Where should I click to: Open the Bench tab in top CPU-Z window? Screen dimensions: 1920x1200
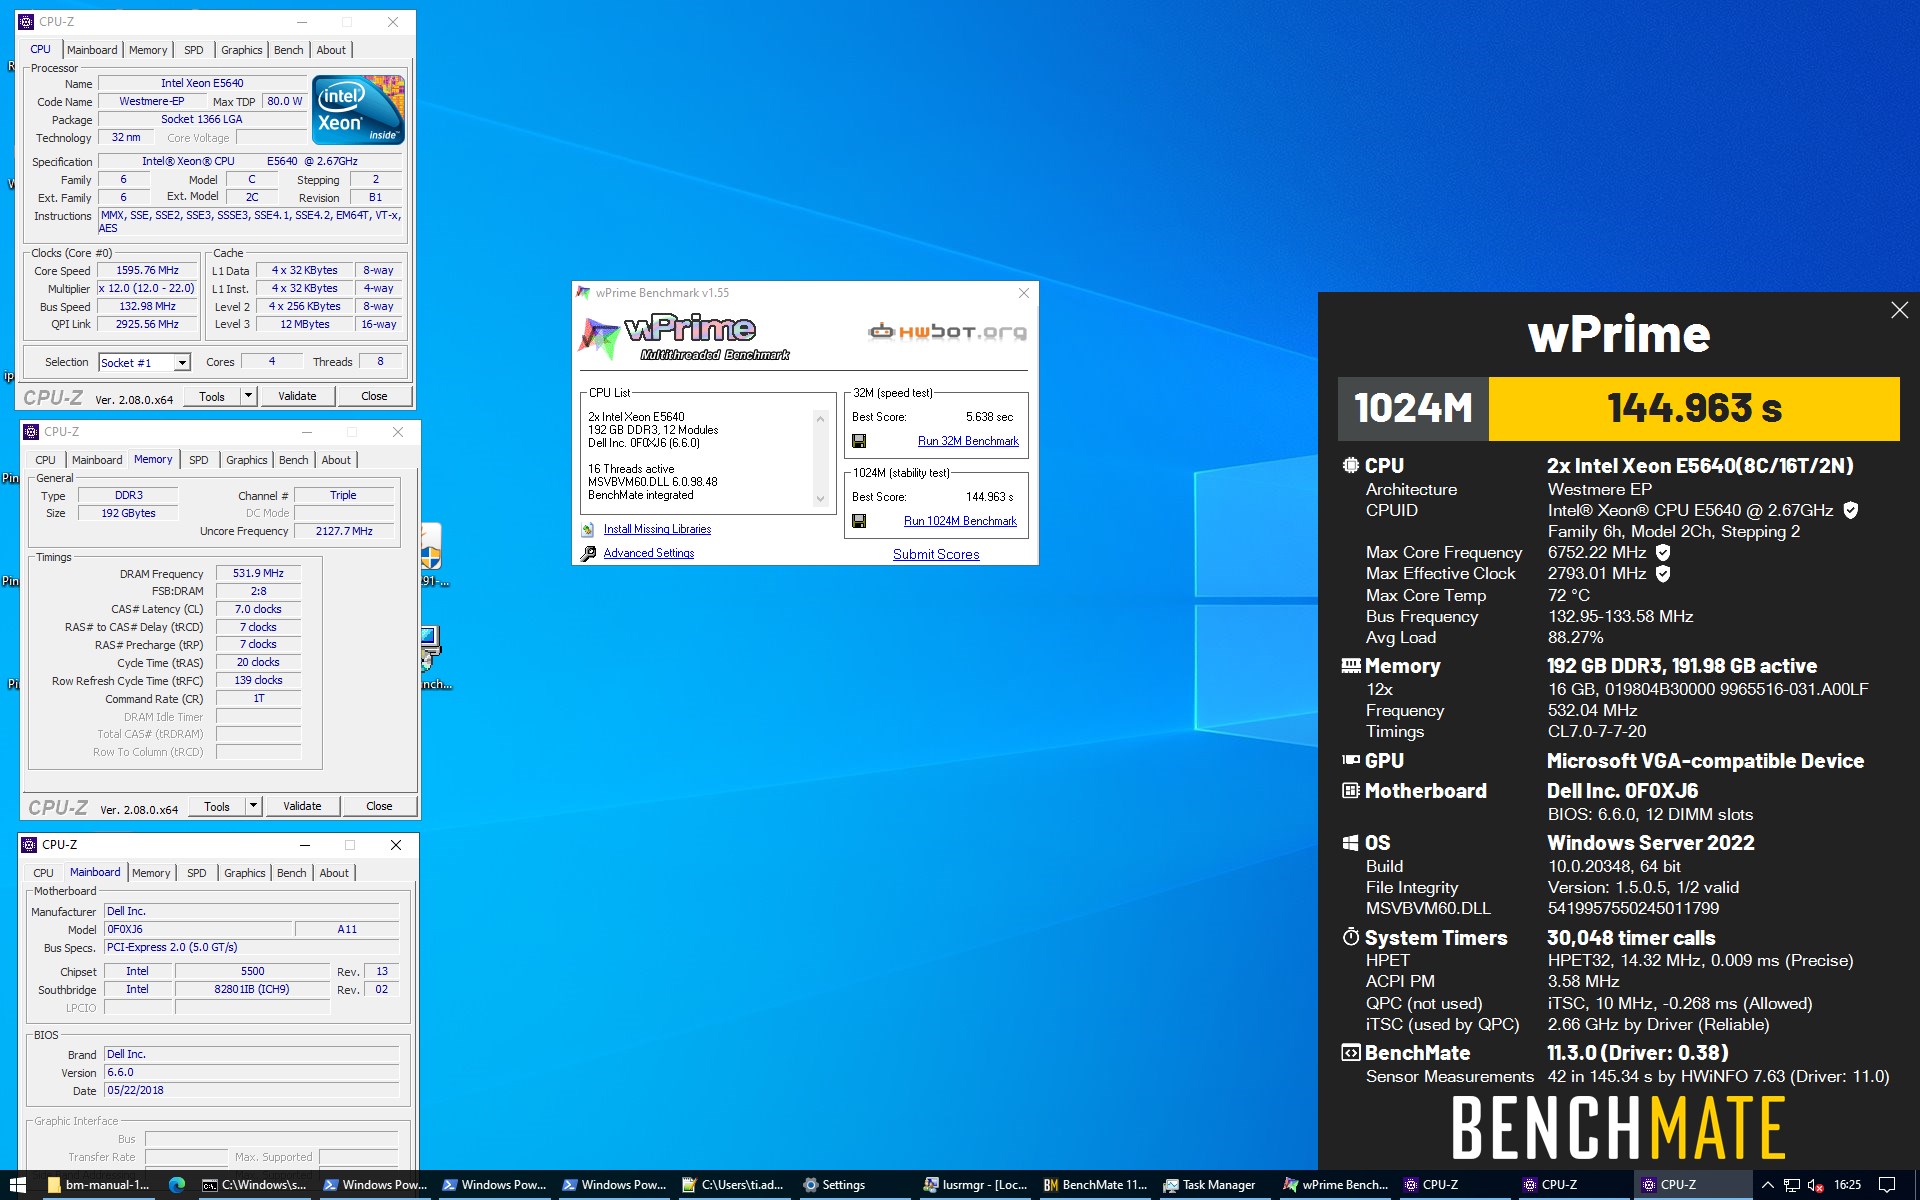(x=288, y=50)
